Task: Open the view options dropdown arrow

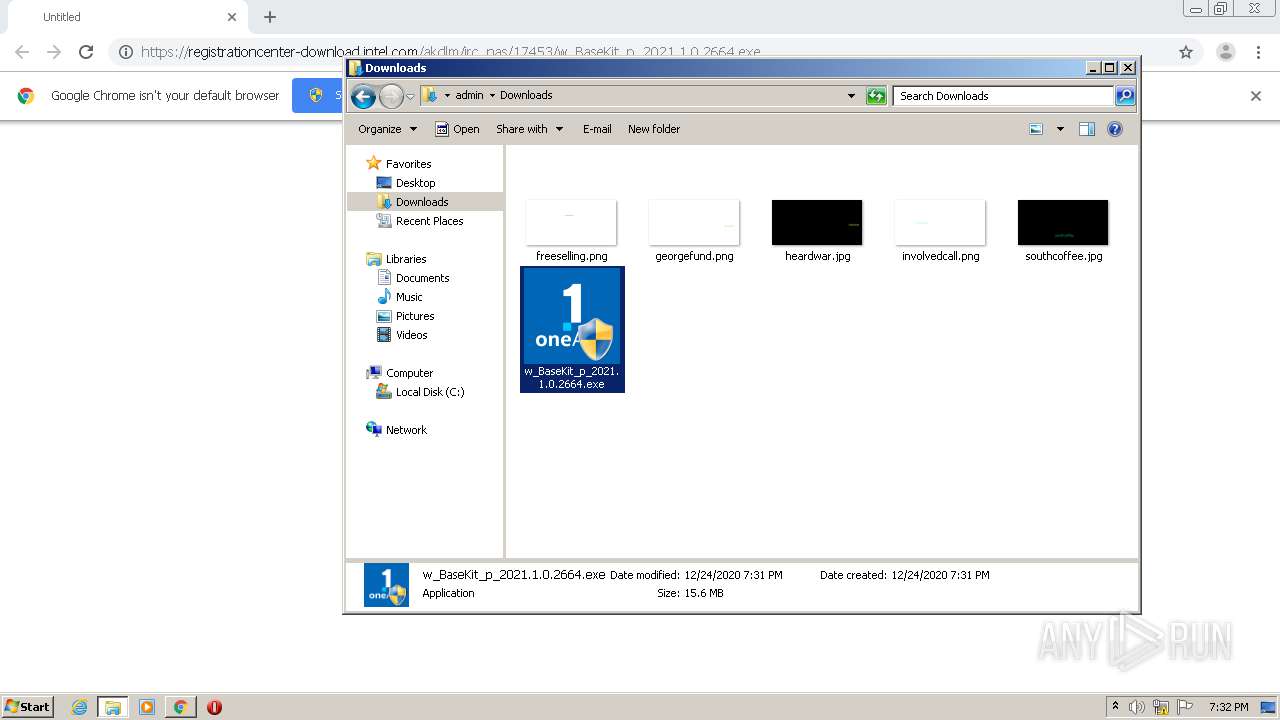Action: (1060, 129)
